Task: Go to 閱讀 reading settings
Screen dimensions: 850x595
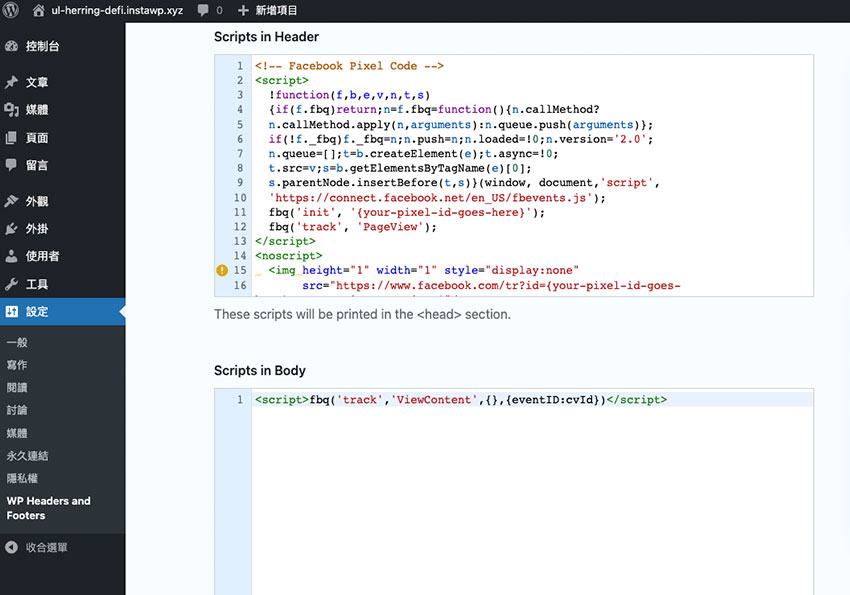Action: [x=17, y=388]
